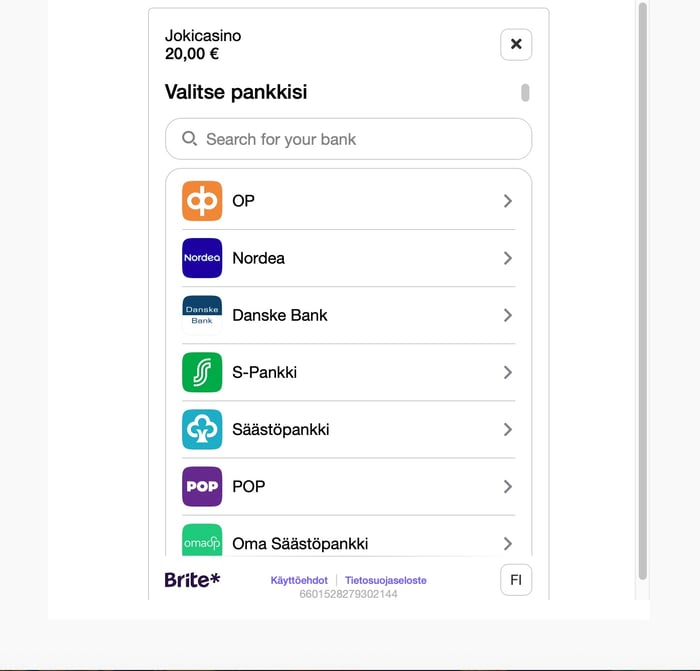The height and width of the screenshot is (671, 700).
Task: Change language with the FI button
Action: pyautogui.click(x=516, y=580)
